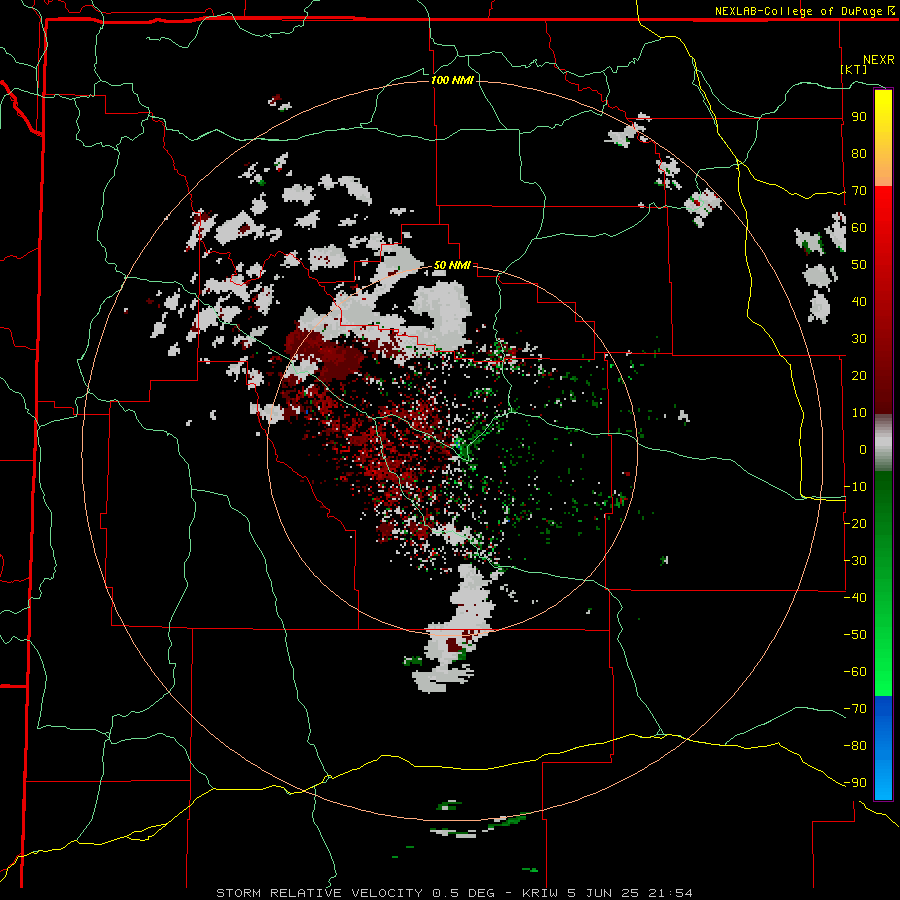
Task: Pick the yellow-orange top segment of the color bar
Action: [883, 138]
